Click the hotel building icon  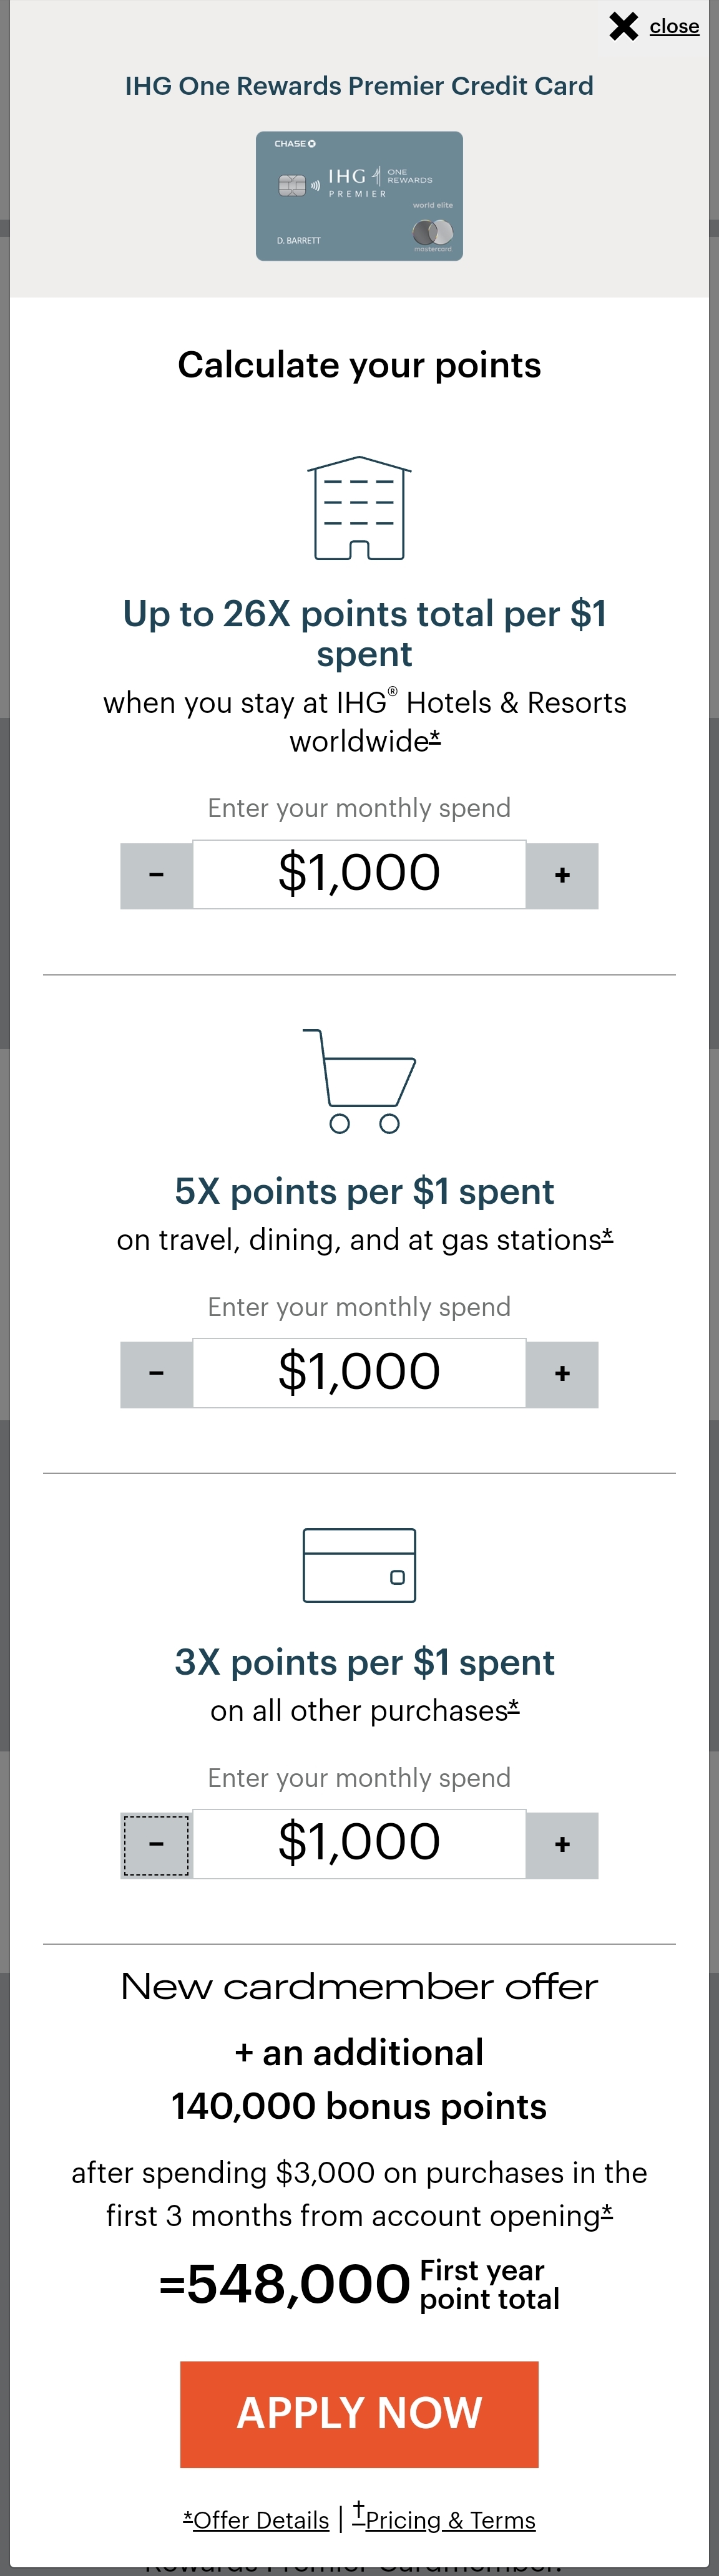(359, 508)
